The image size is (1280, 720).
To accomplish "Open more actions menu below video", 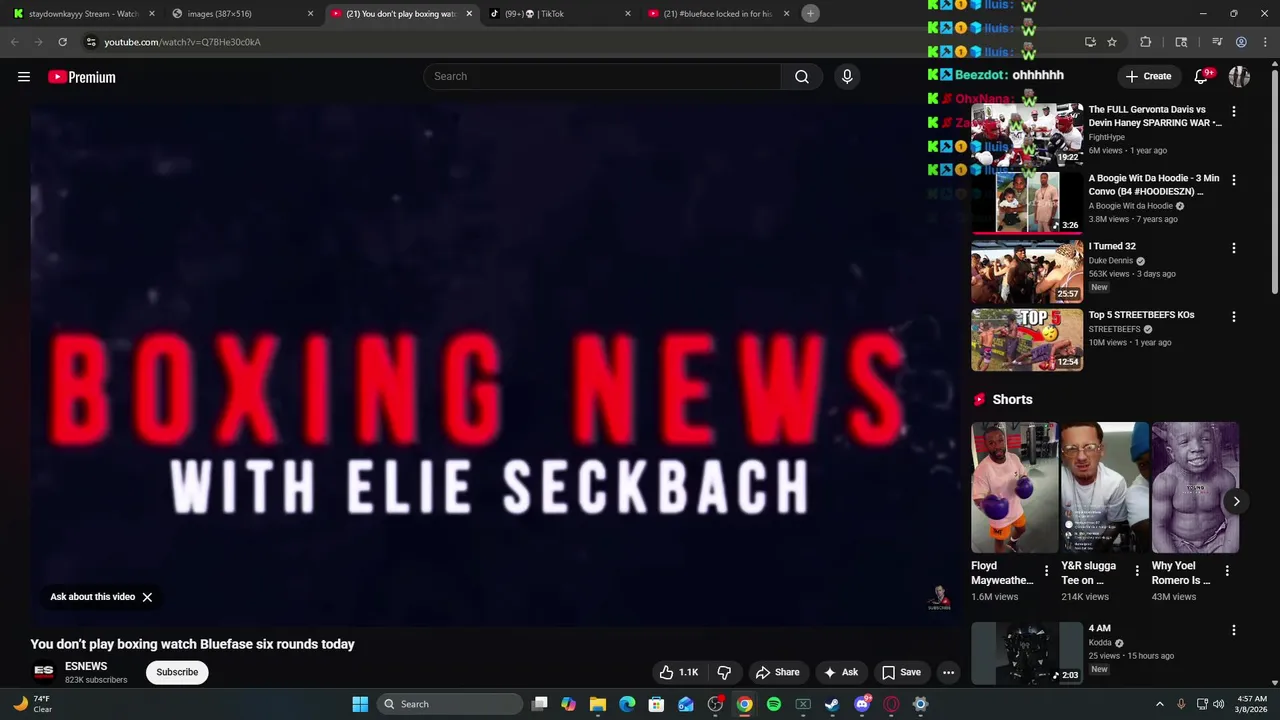I will (x=948, y=672).
